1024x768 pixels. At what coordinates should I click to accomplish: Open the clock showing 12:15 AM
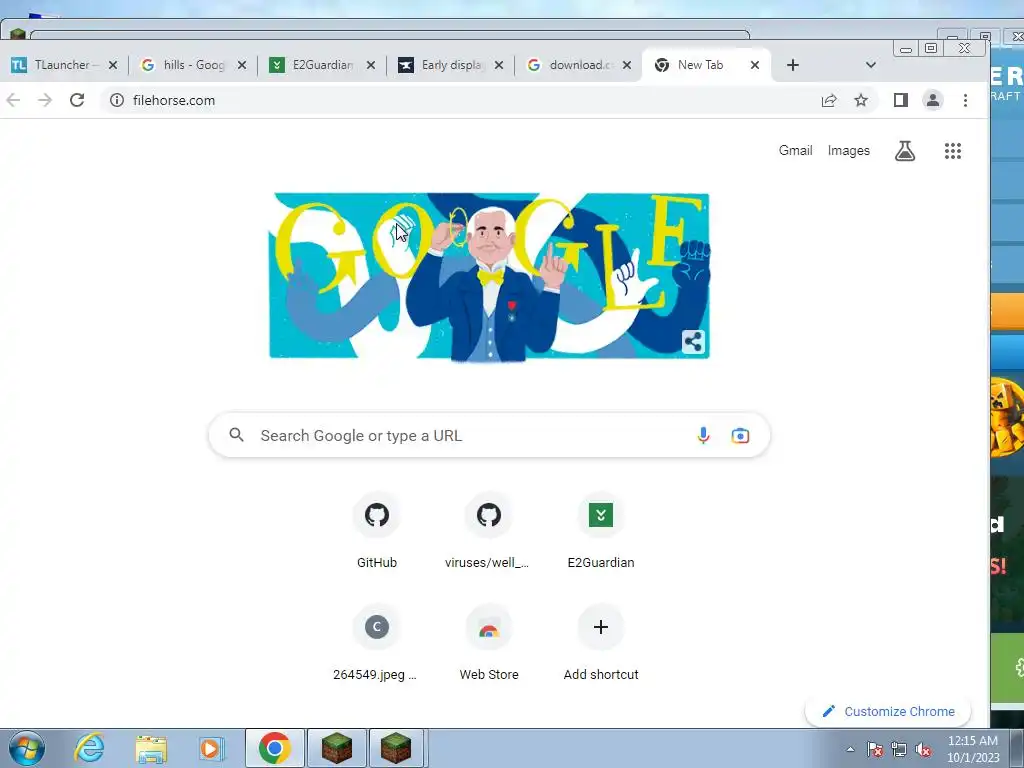pyautogui.click(x=973, y=749)
